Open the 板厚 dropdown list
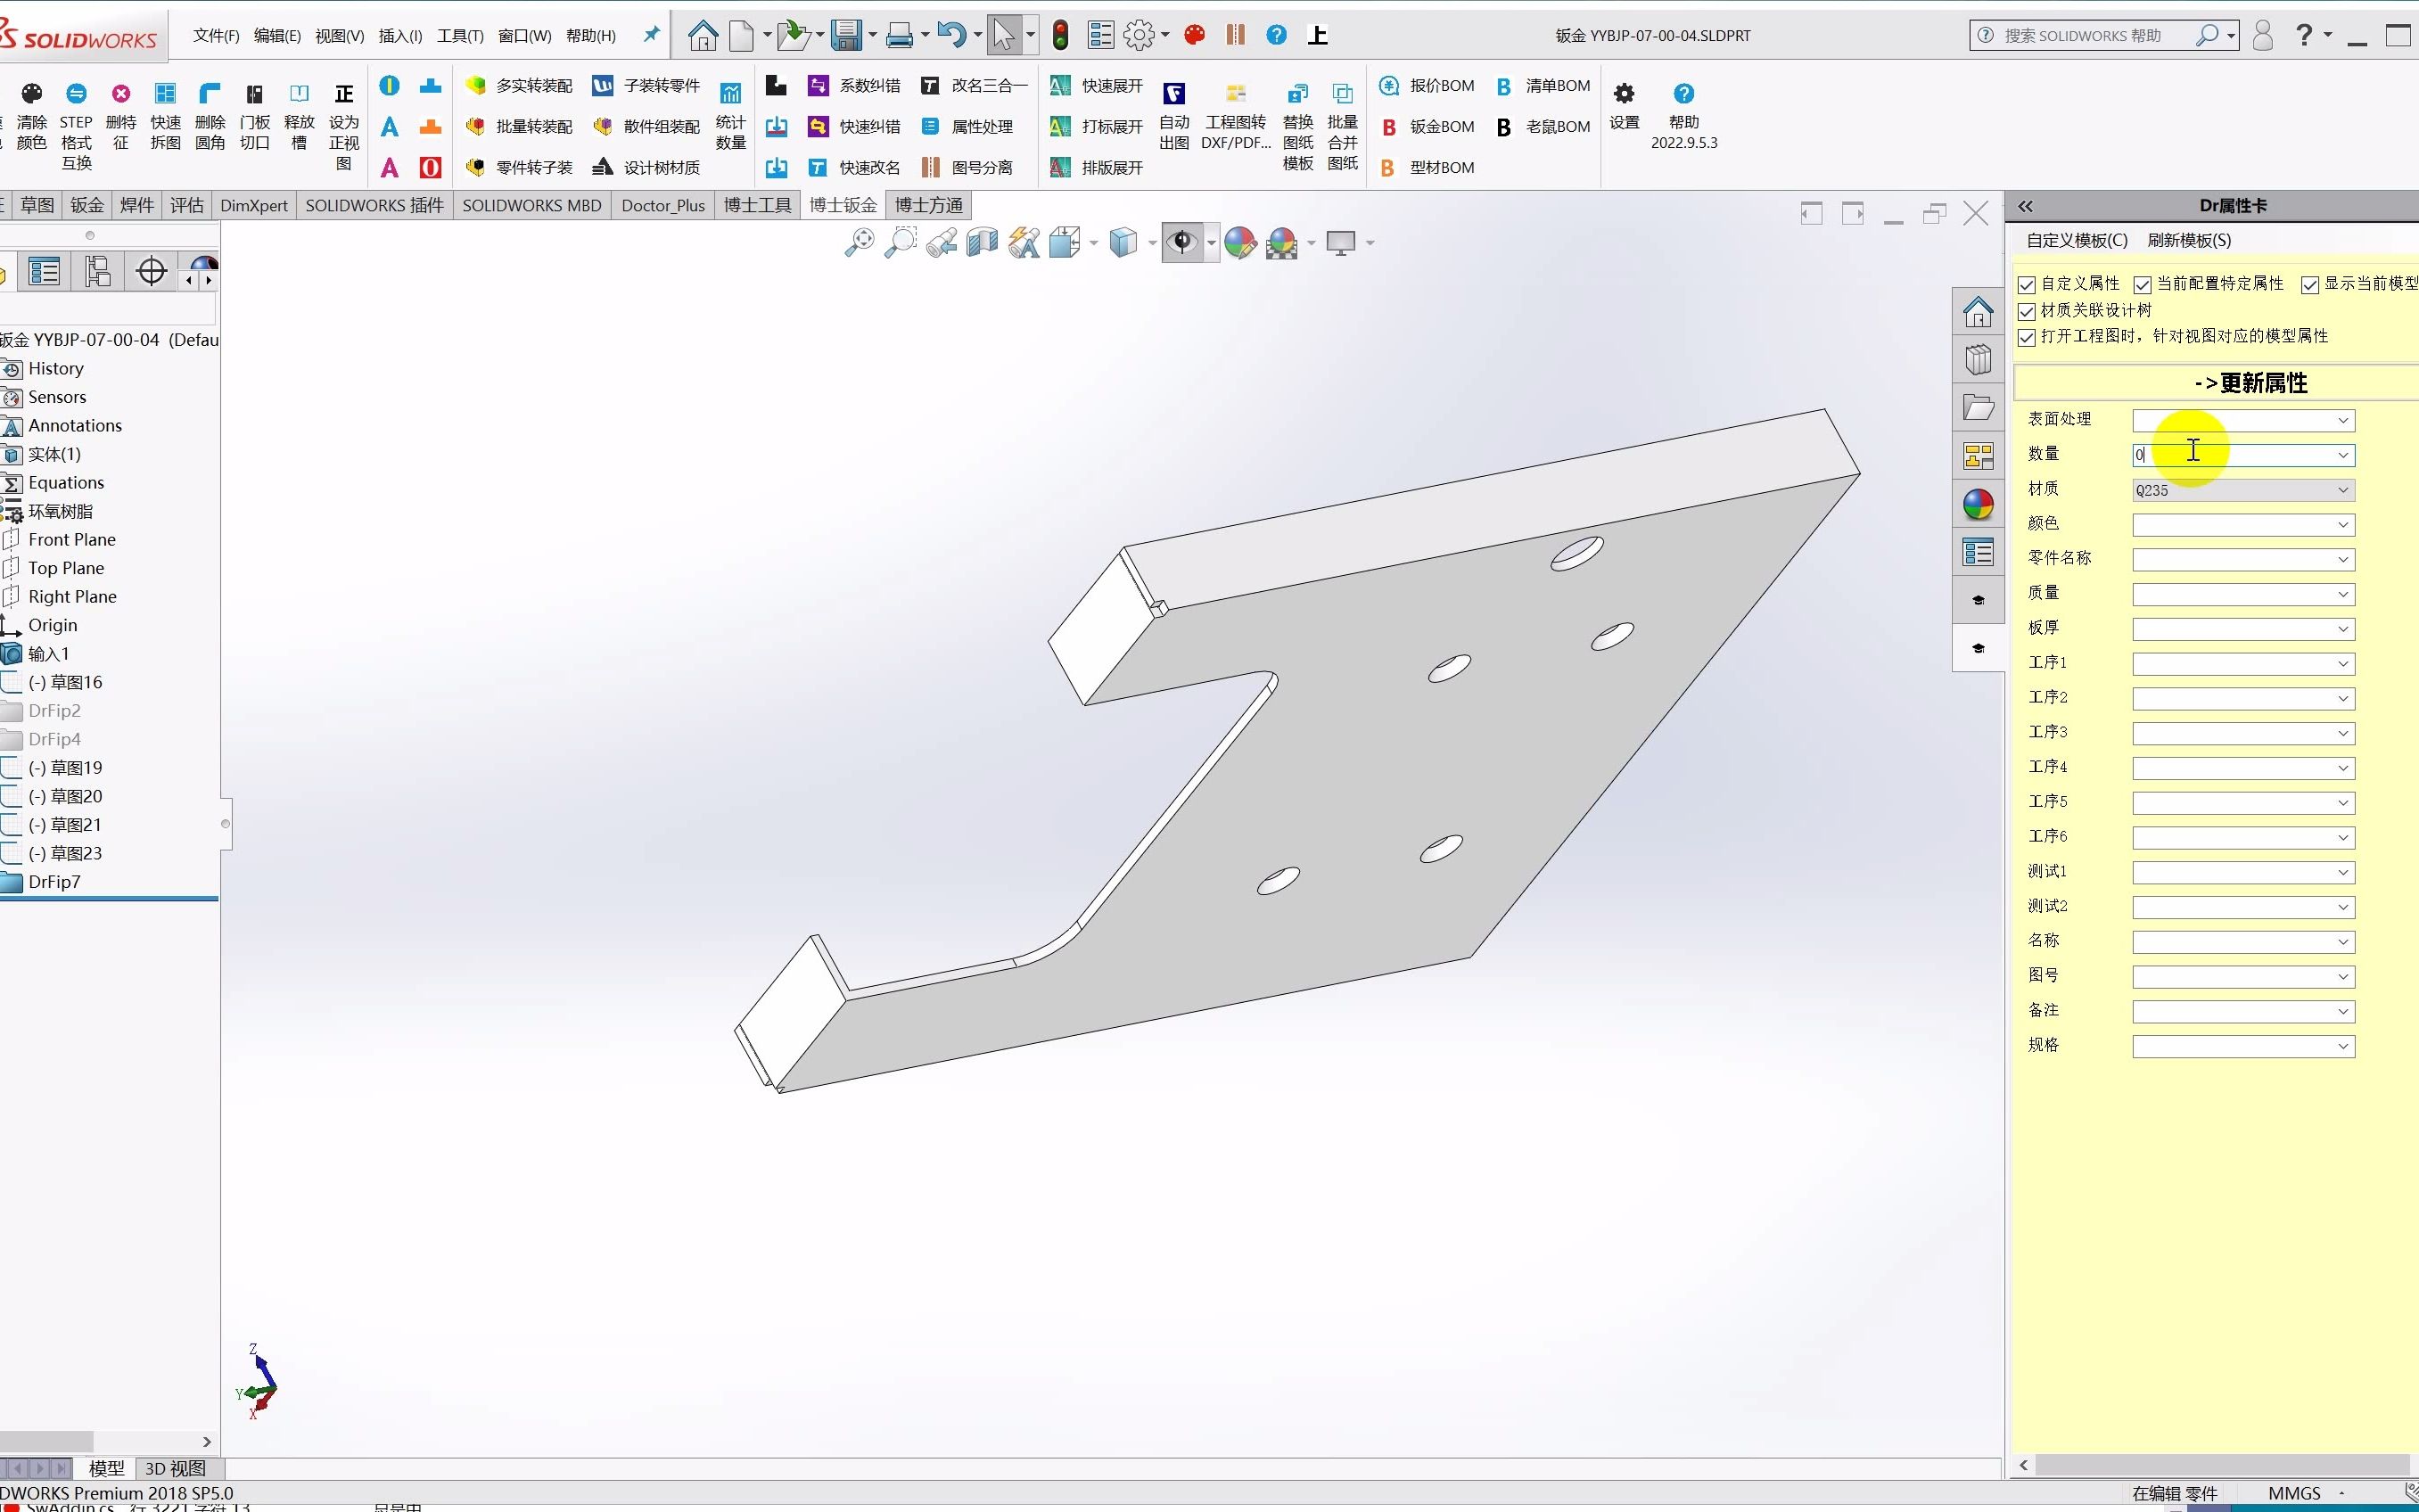The image size is (2419, 1512). (x=2342, y=629)
